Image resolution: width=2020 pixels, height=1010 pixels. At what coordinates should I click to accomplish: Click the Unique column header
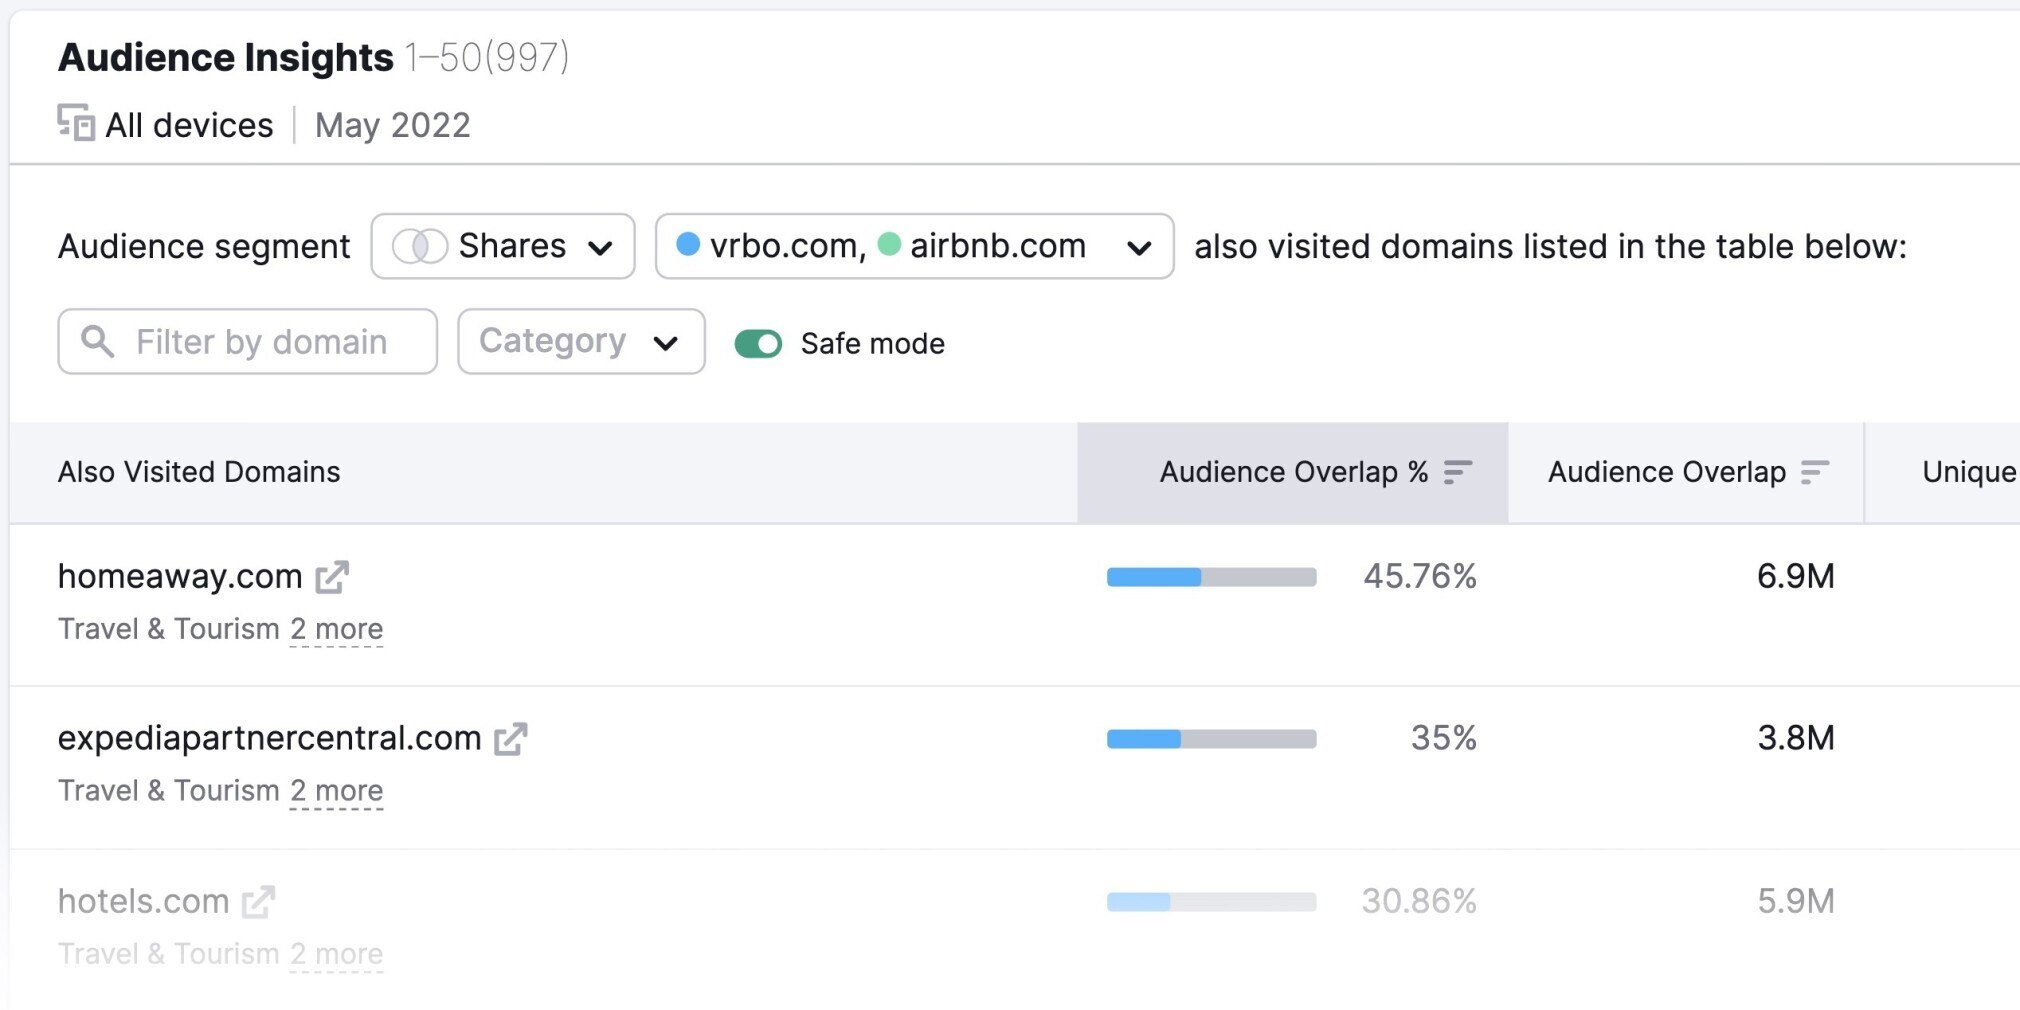pos(1969,472)
